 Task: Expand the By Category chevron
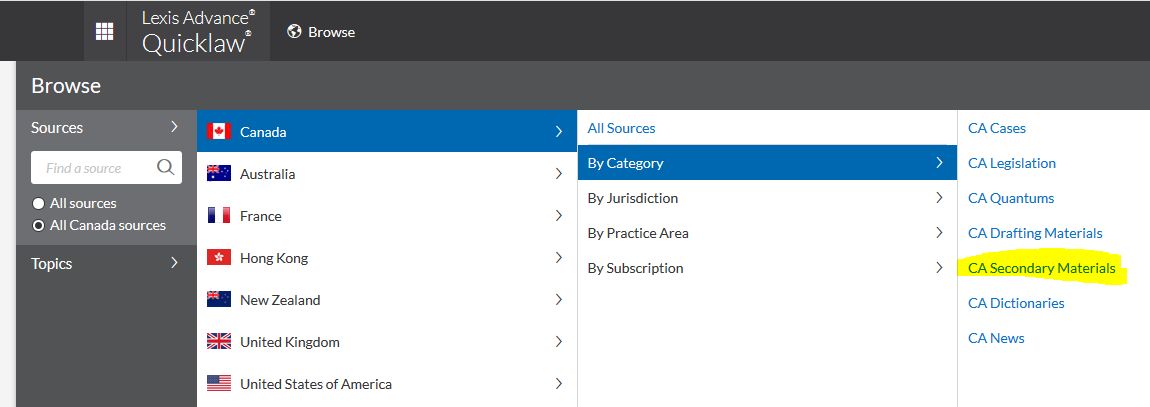pyautogui.click(x=940, y=163)
